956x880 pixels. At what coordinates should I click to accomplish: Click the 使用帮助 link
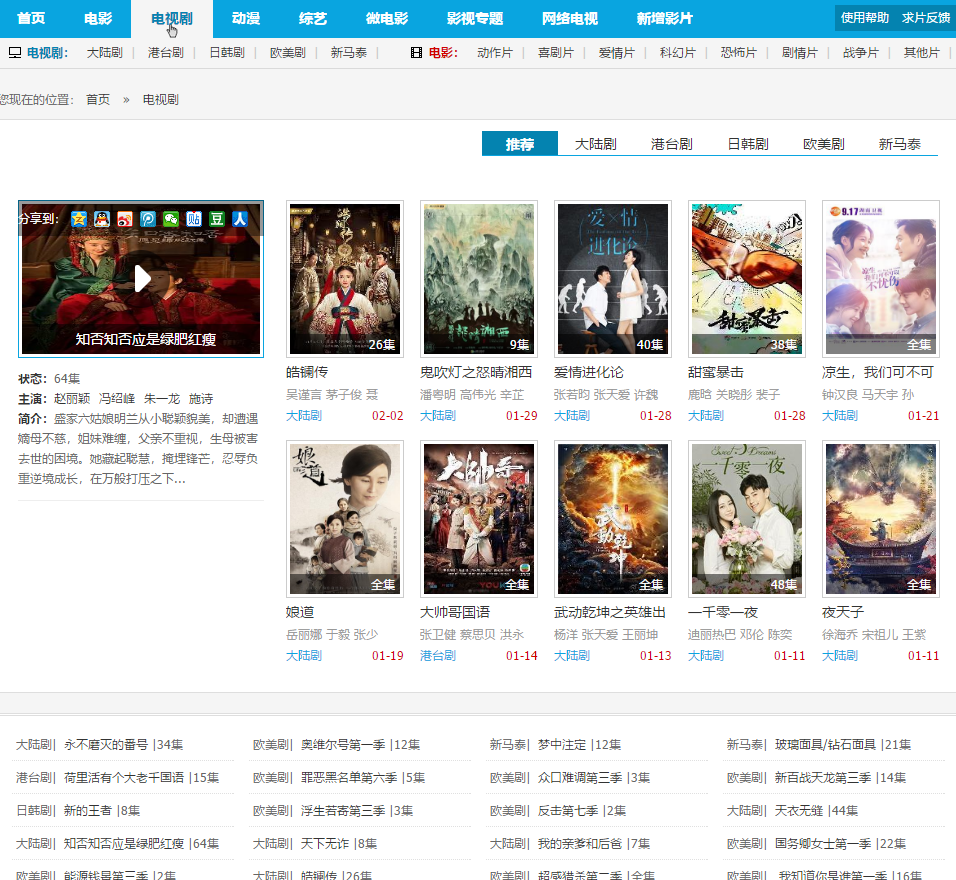pos(865,18)
